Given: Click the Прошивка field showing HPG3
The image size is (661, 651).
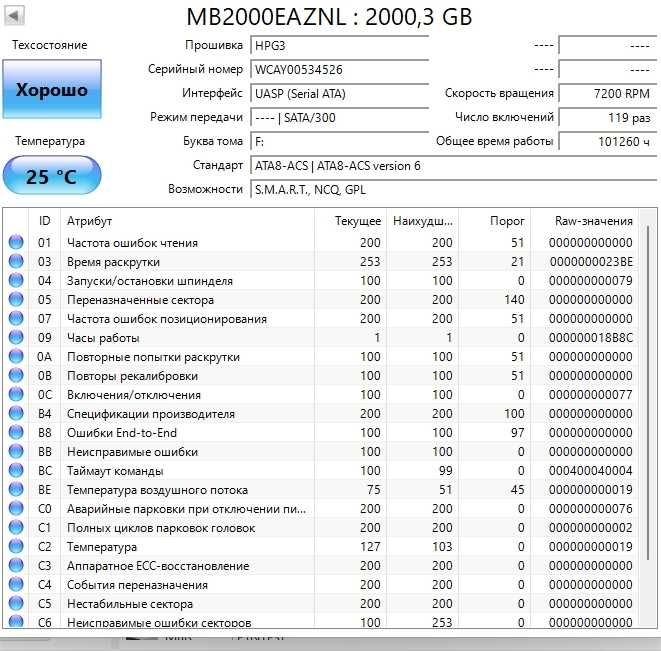Looking at the screenshot, I should (340, 46).
